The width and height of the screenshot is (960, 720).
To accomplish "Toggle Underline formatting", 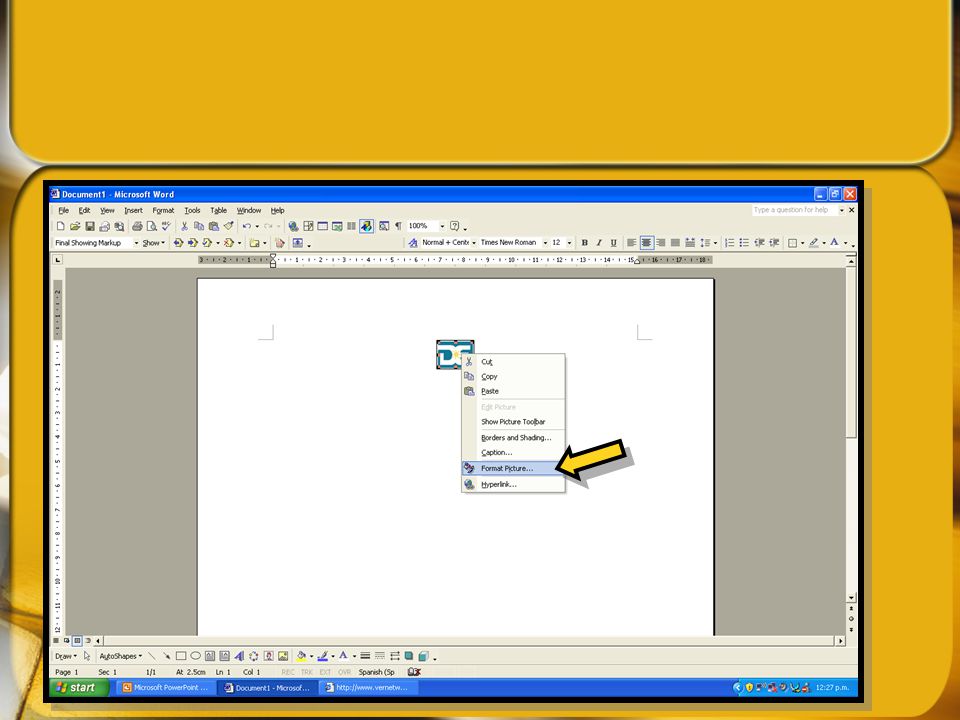I will pos(613,243).
